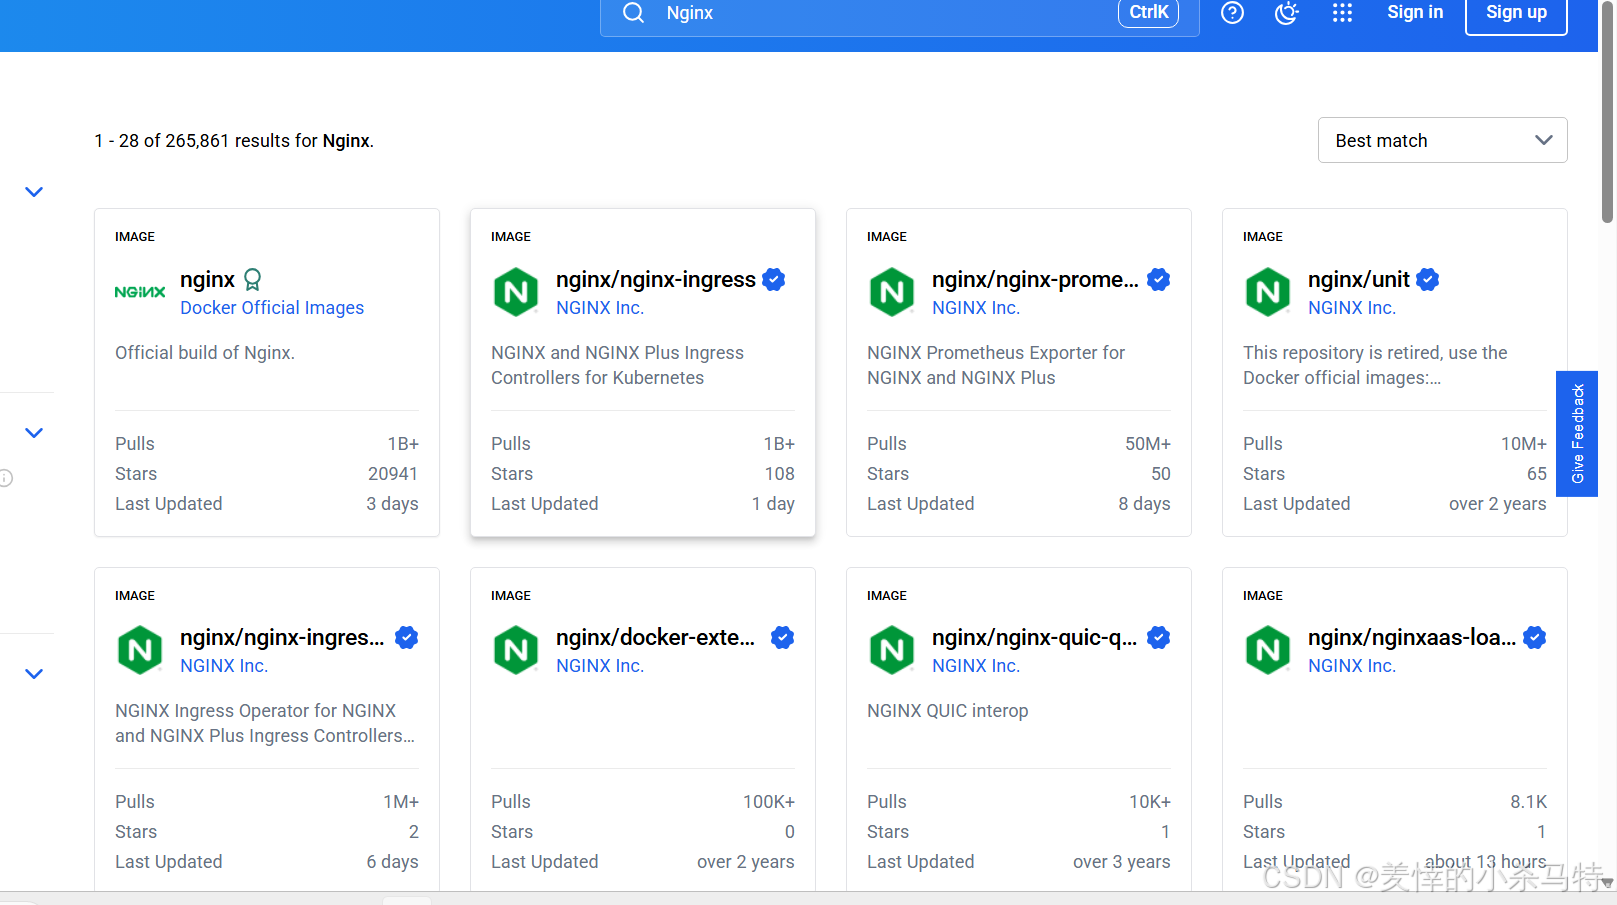Click the verified badge beside nginx/nginx-quic-q...
Viewport: 1617px width, 905px height.
pos(1159,638)
